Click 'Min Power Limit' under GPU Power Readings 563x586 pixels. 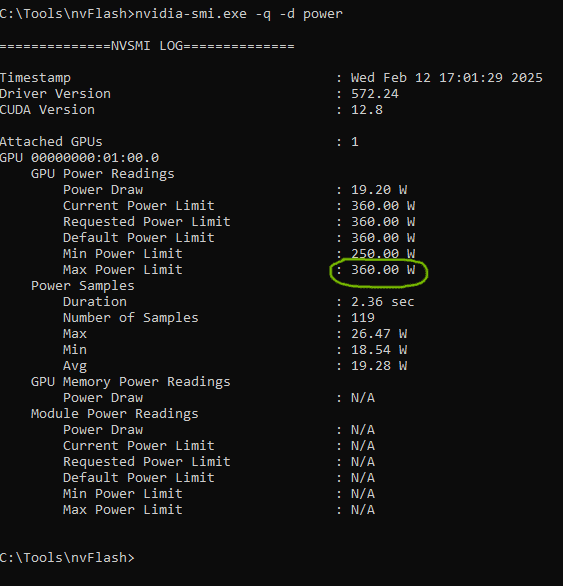coord(123,254)
